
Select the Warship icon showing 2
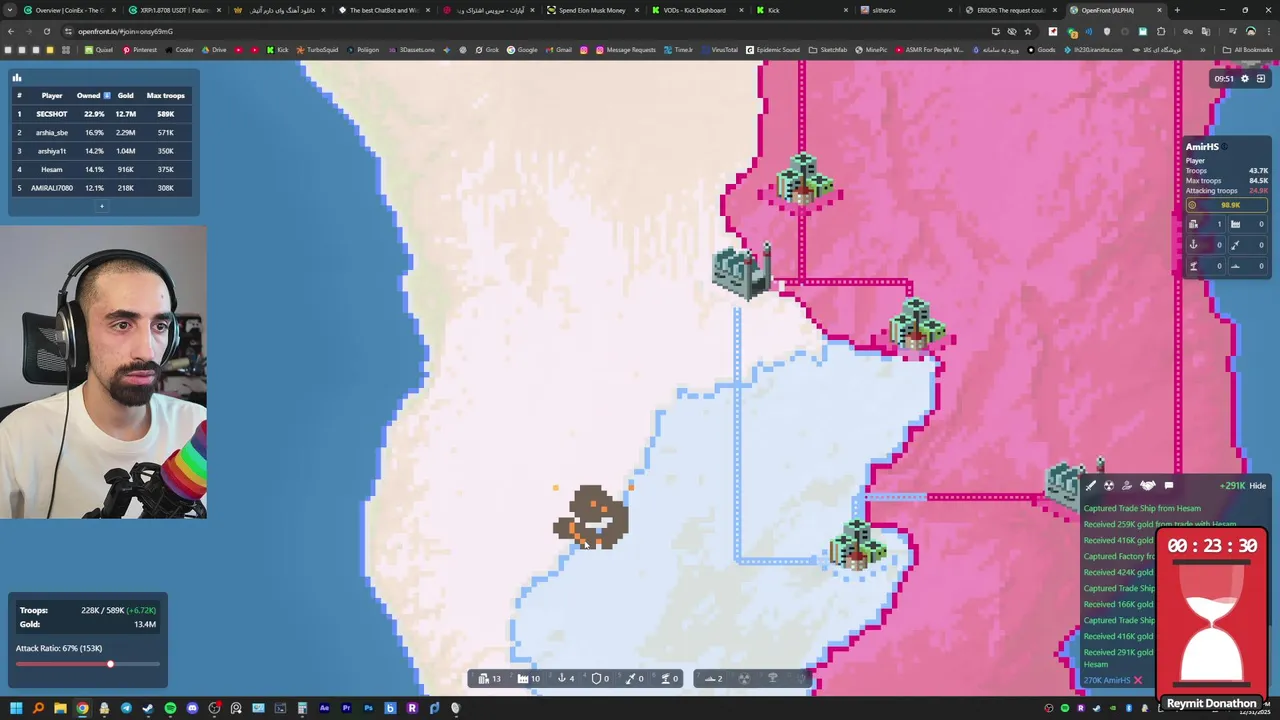[714, 678]
